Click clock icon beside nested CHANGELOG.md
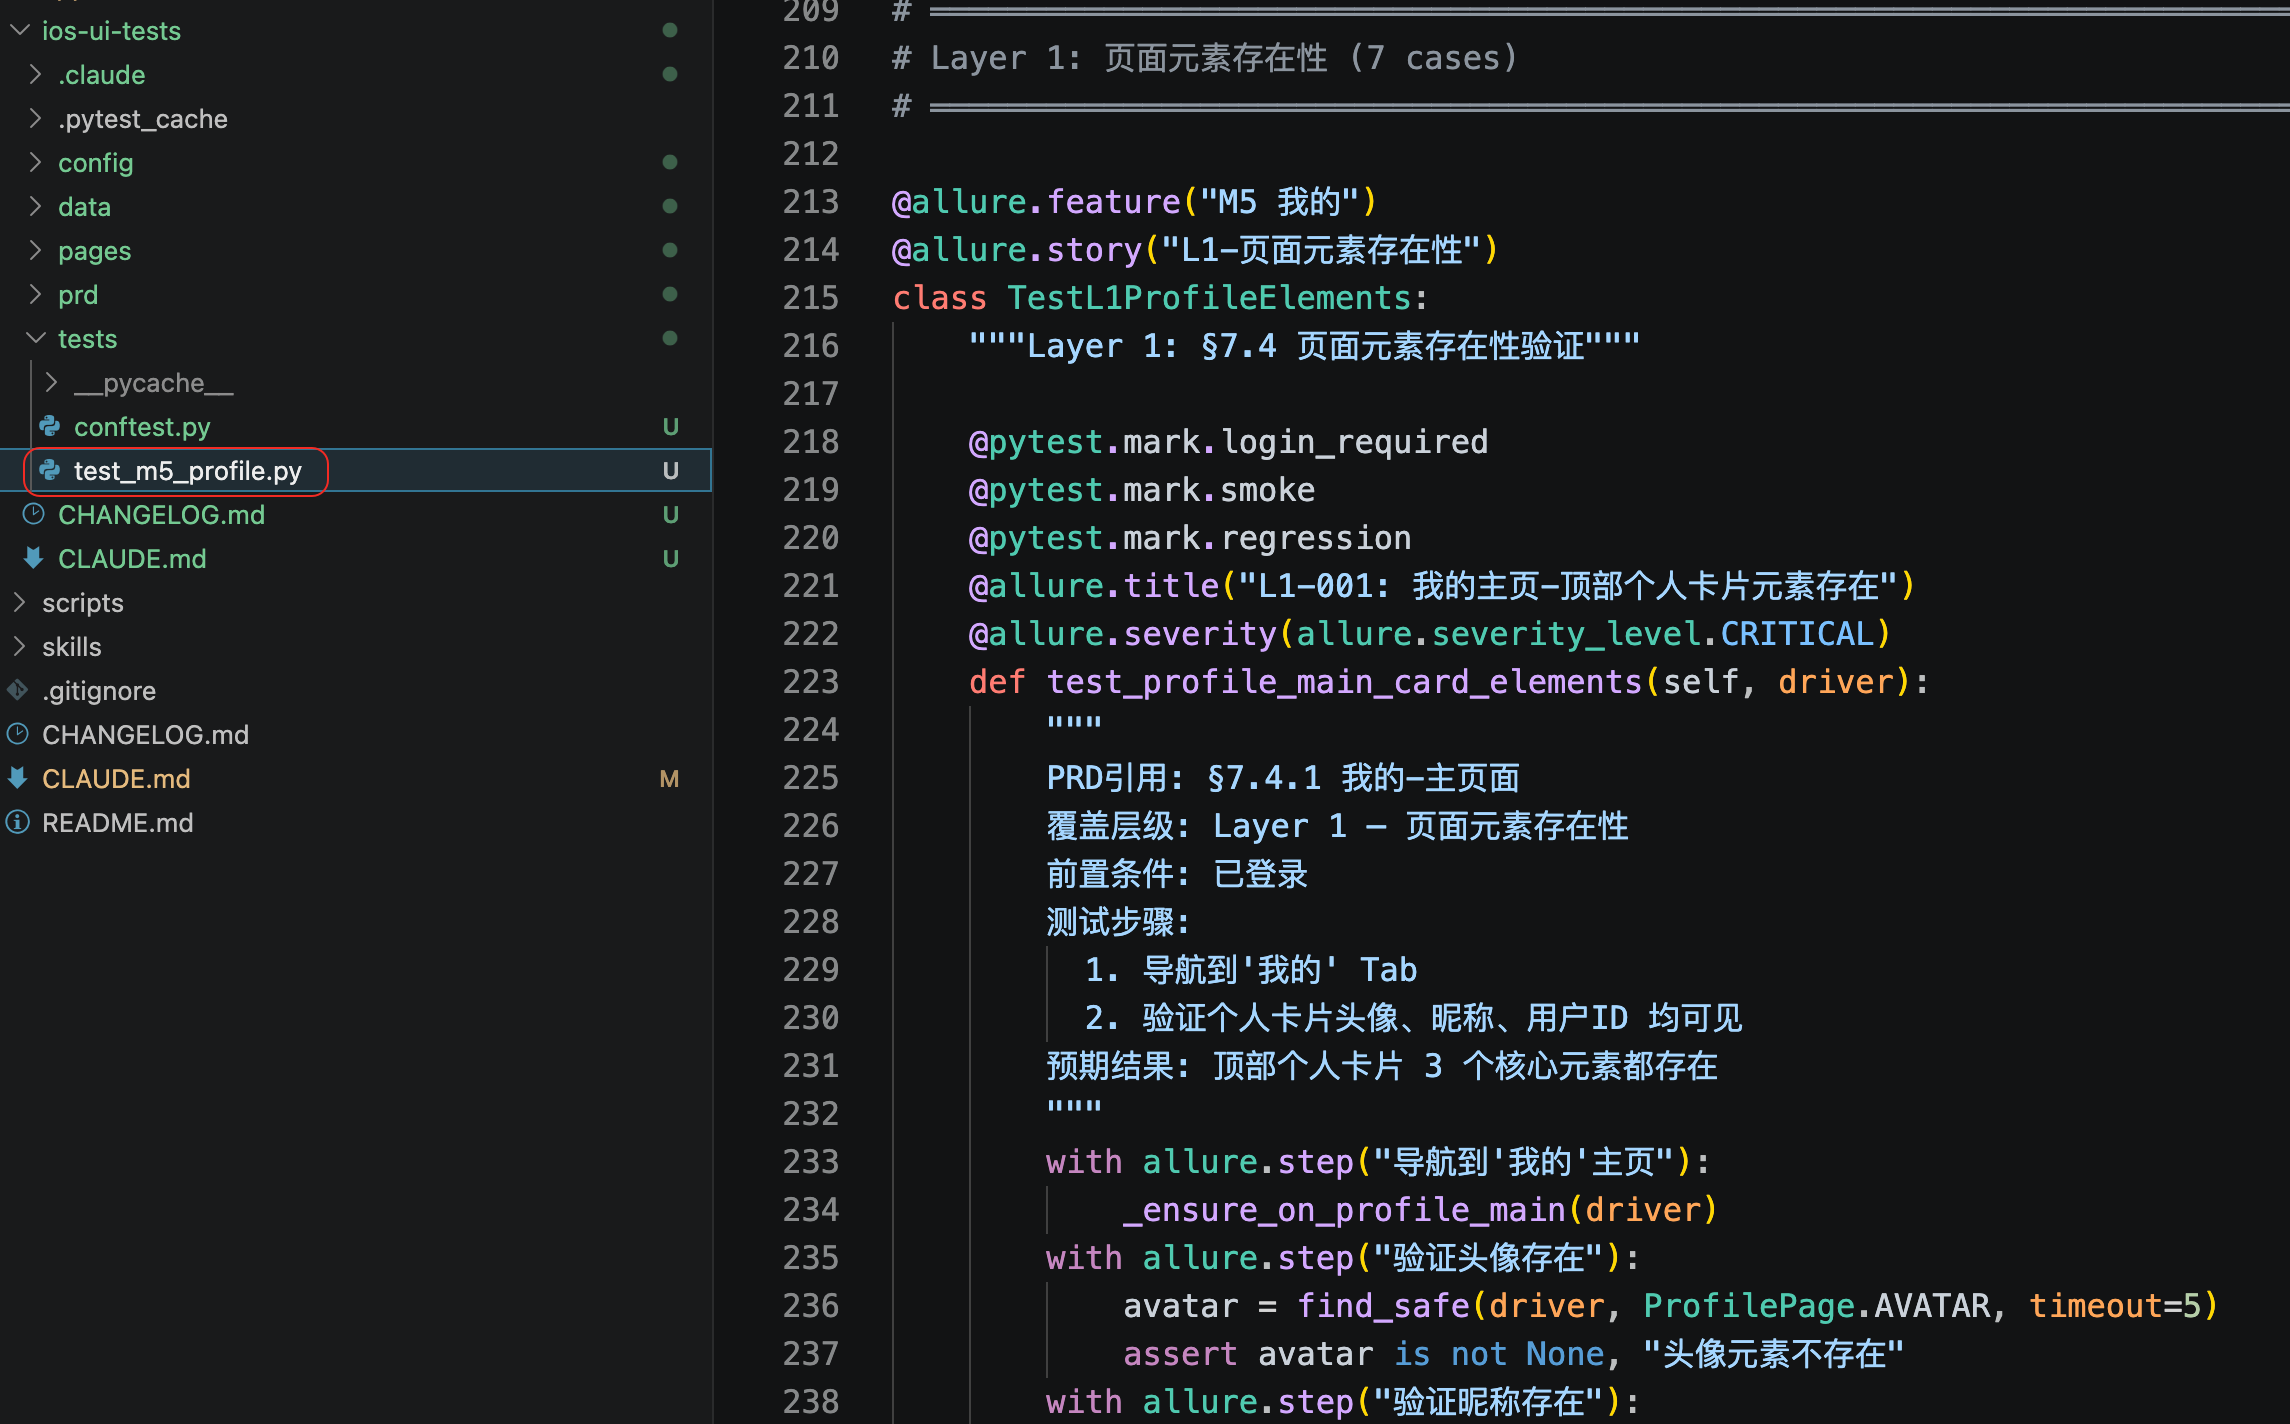 [x=34, y=515]
